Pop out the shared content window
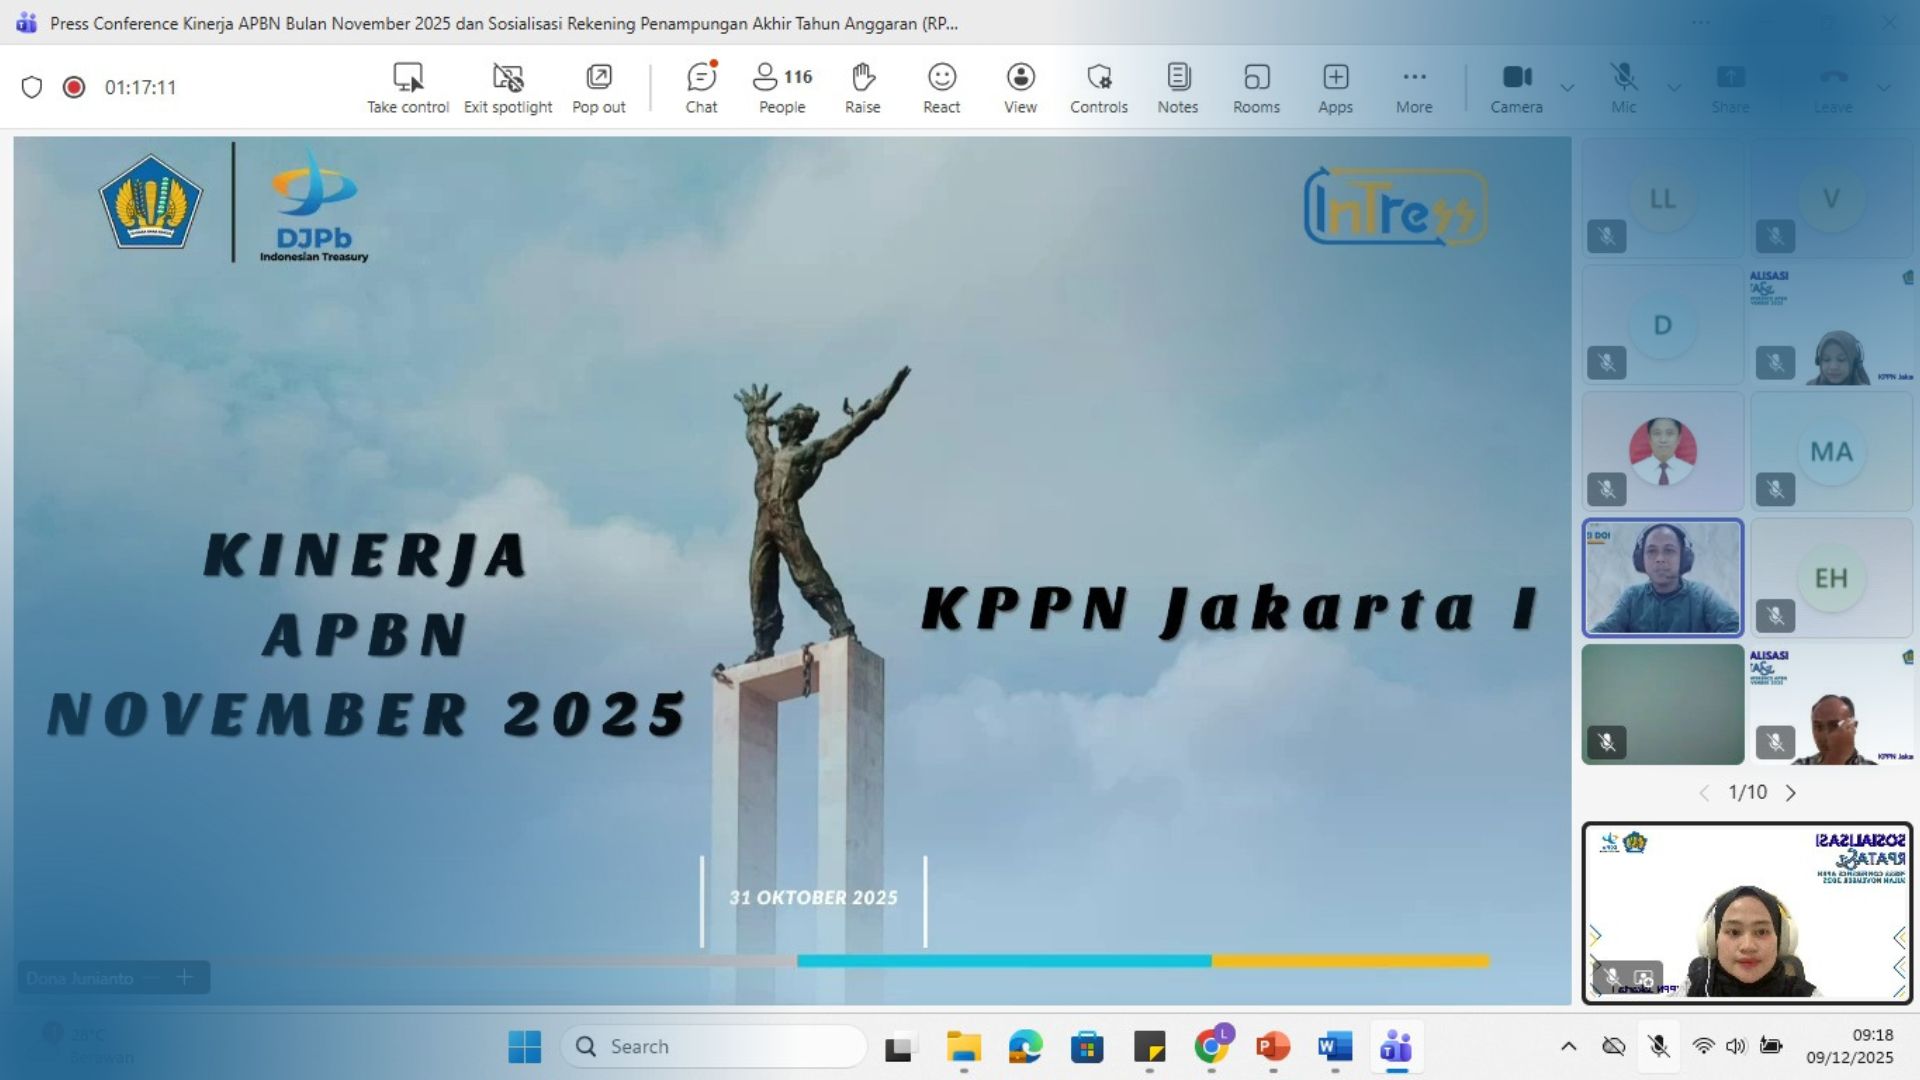 pos(598,88)
